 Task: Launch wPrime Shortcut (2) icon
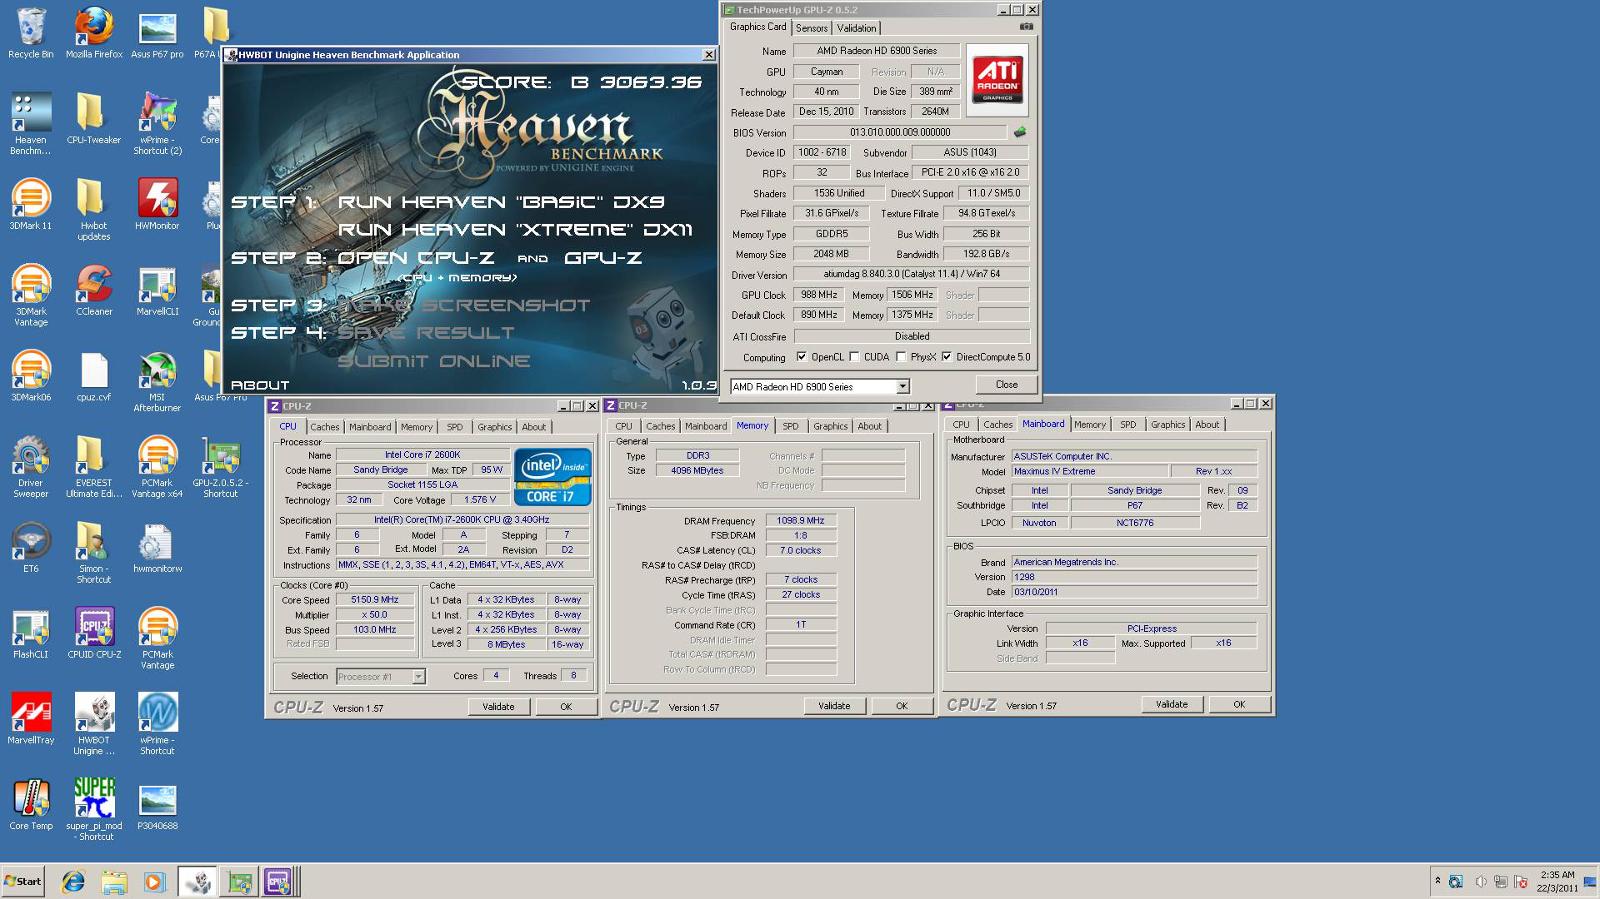pos(157,124)
